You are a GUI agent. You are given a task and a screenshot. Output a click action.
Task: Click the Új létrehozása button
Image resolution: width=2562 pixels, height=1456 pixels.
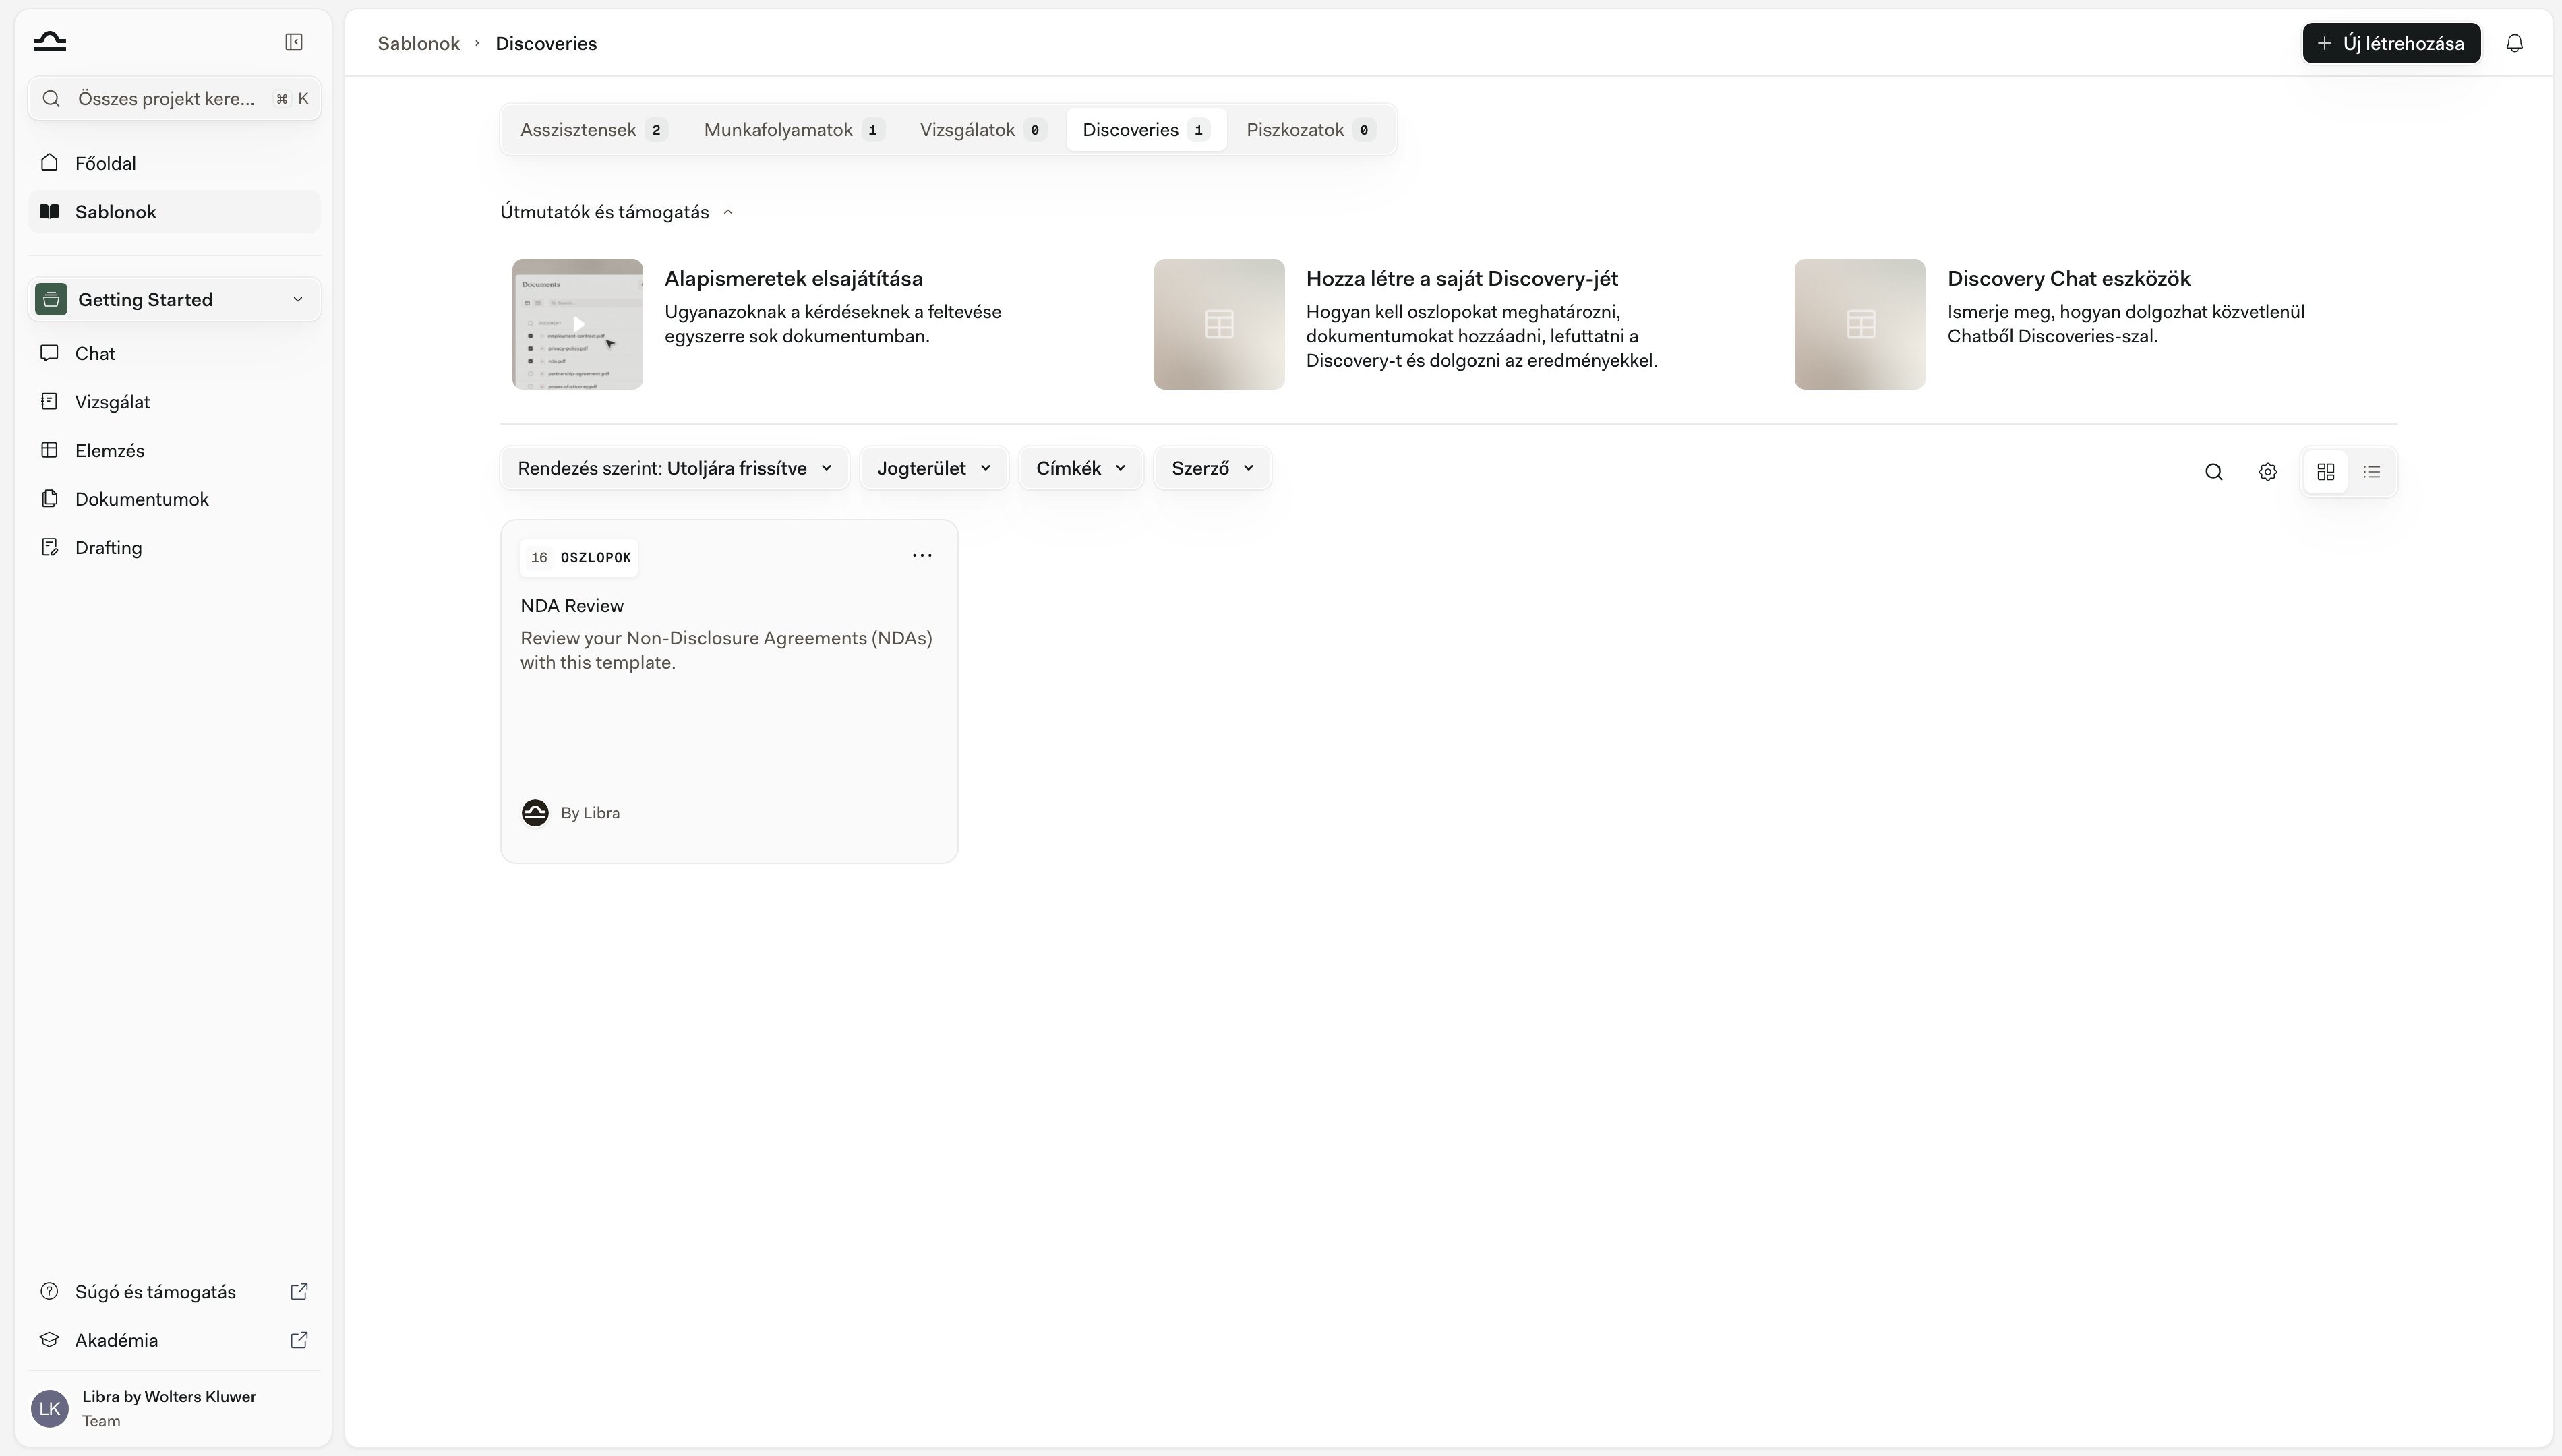(x=2391, y=43)
